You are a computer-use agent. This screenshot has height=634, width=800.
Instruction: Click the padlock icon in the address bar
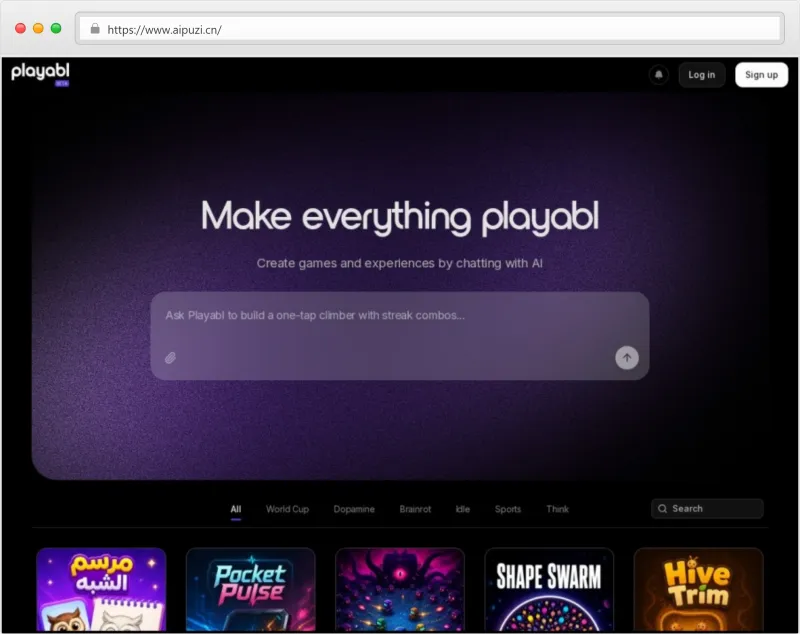tap(95, 29)
